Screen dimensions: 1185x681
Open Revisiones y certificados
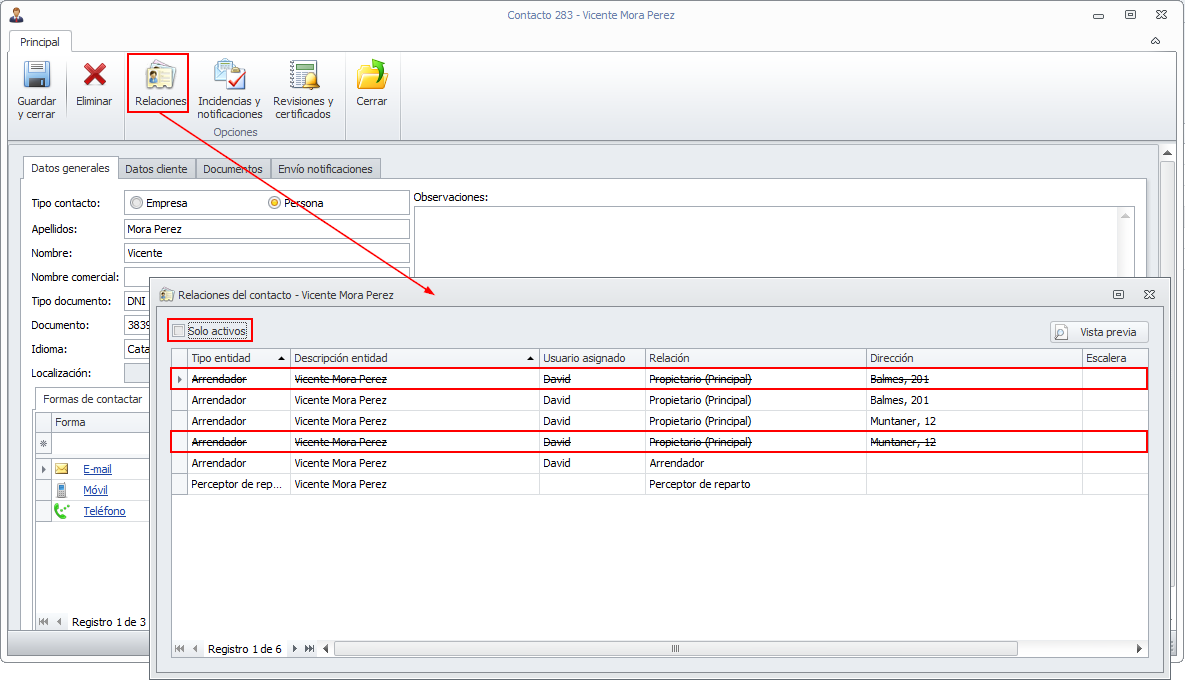(303, 76)
